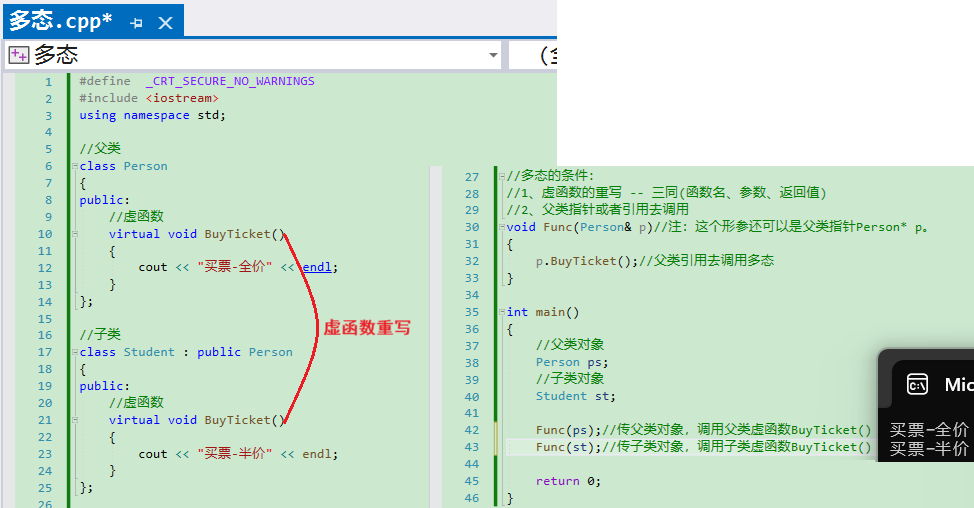Click the Person class name on line 6
The image size is (974, 508).
(145, 166)
